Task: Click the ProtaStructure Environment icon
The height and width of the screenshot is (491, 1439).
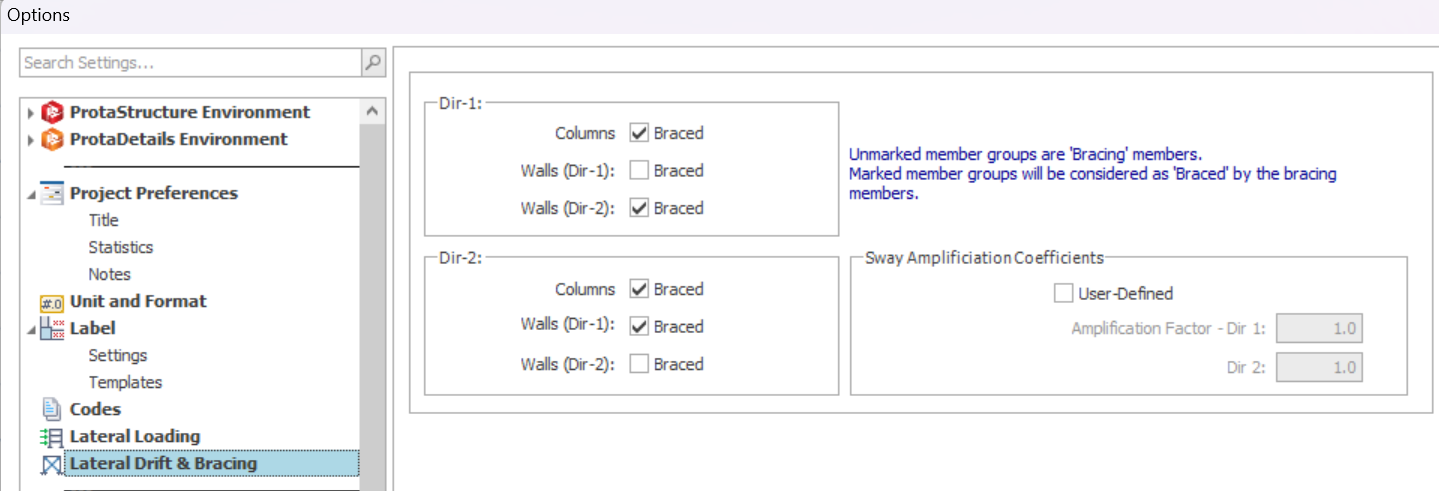Action: point(52,112)
